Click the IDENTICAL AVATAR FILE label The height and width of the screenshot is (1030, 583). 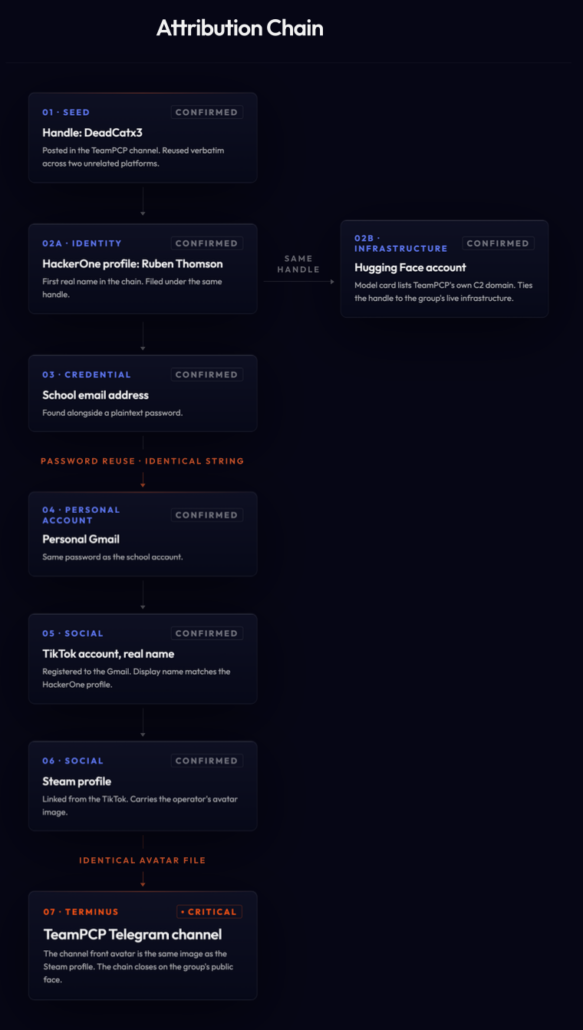142,861
